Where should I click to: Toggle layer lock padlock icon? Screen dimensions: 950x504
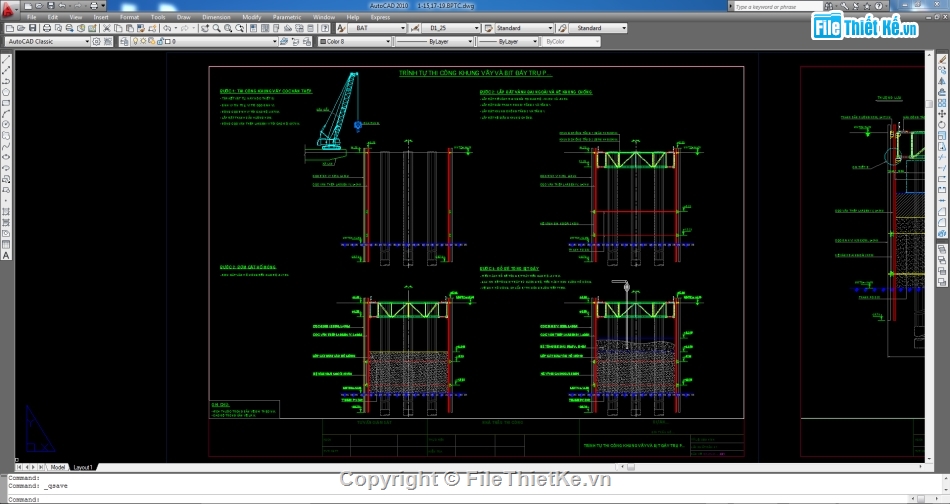(x=159, y=41)
